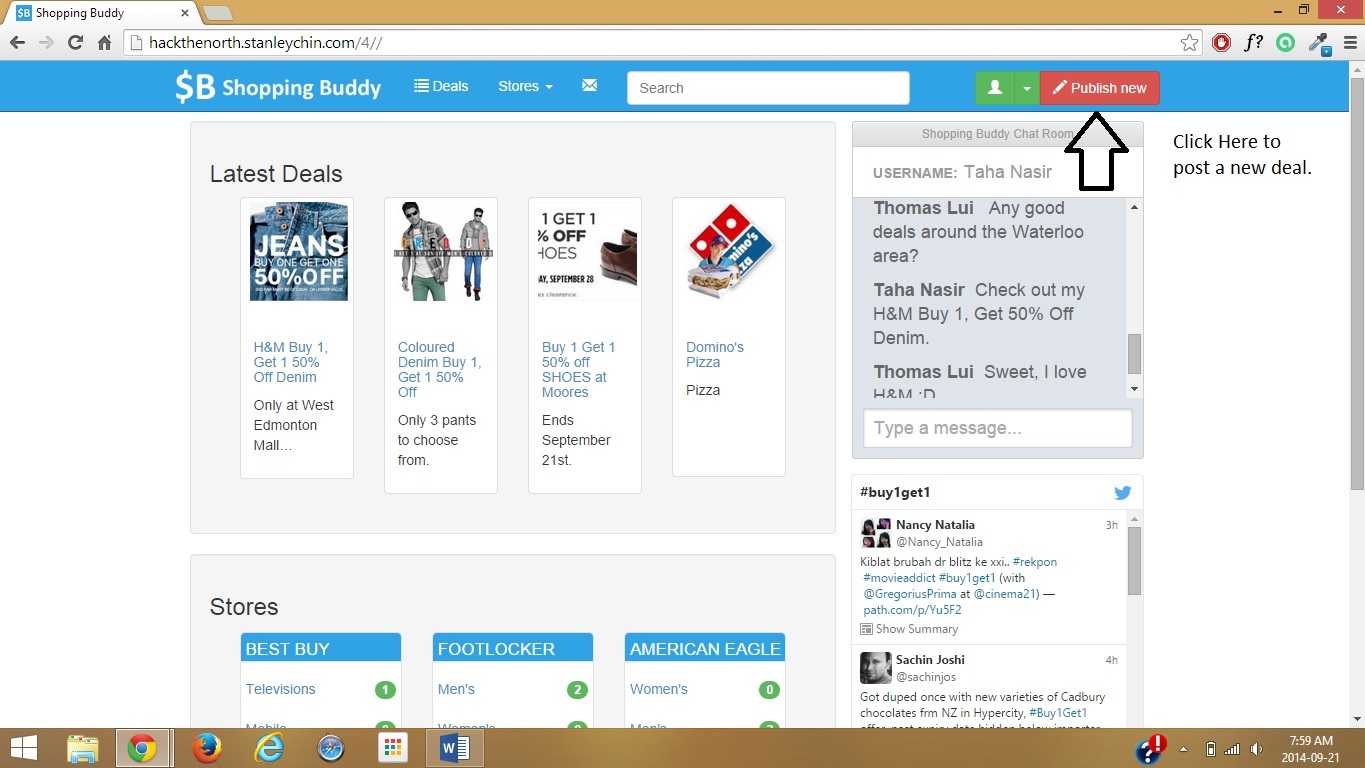Open Safari compass icon in taskbar
This screenshot has height=768, width=1365.
click(331, 748)
